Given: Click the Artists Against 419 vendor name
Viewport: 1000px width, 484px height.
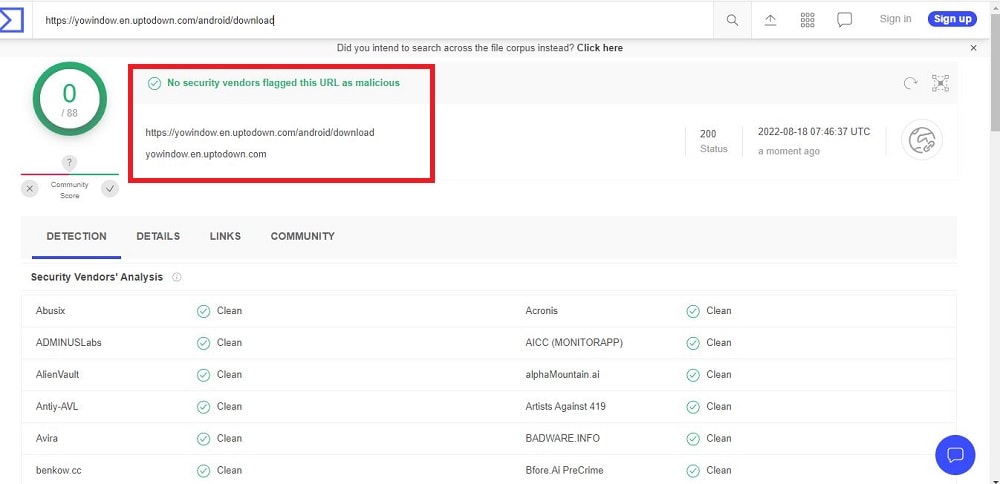Looking at the screenshot, I should tap(566, 406).
